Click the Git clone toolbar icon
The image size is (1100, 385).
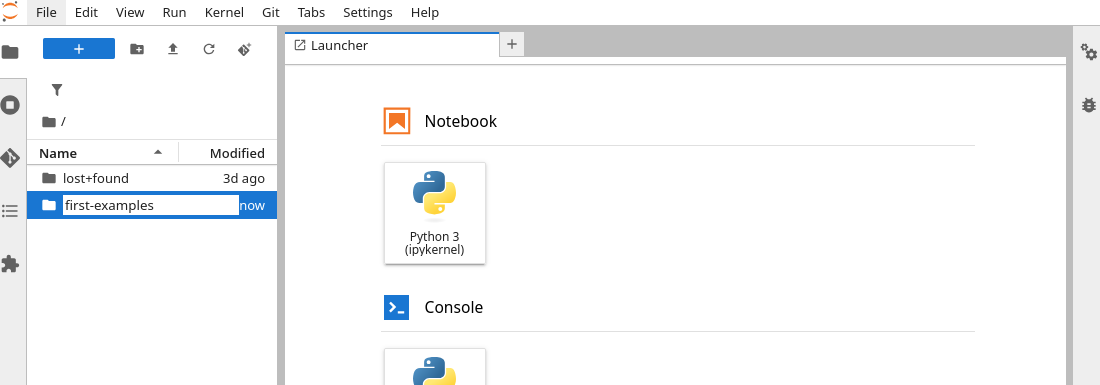pos(244,49)
